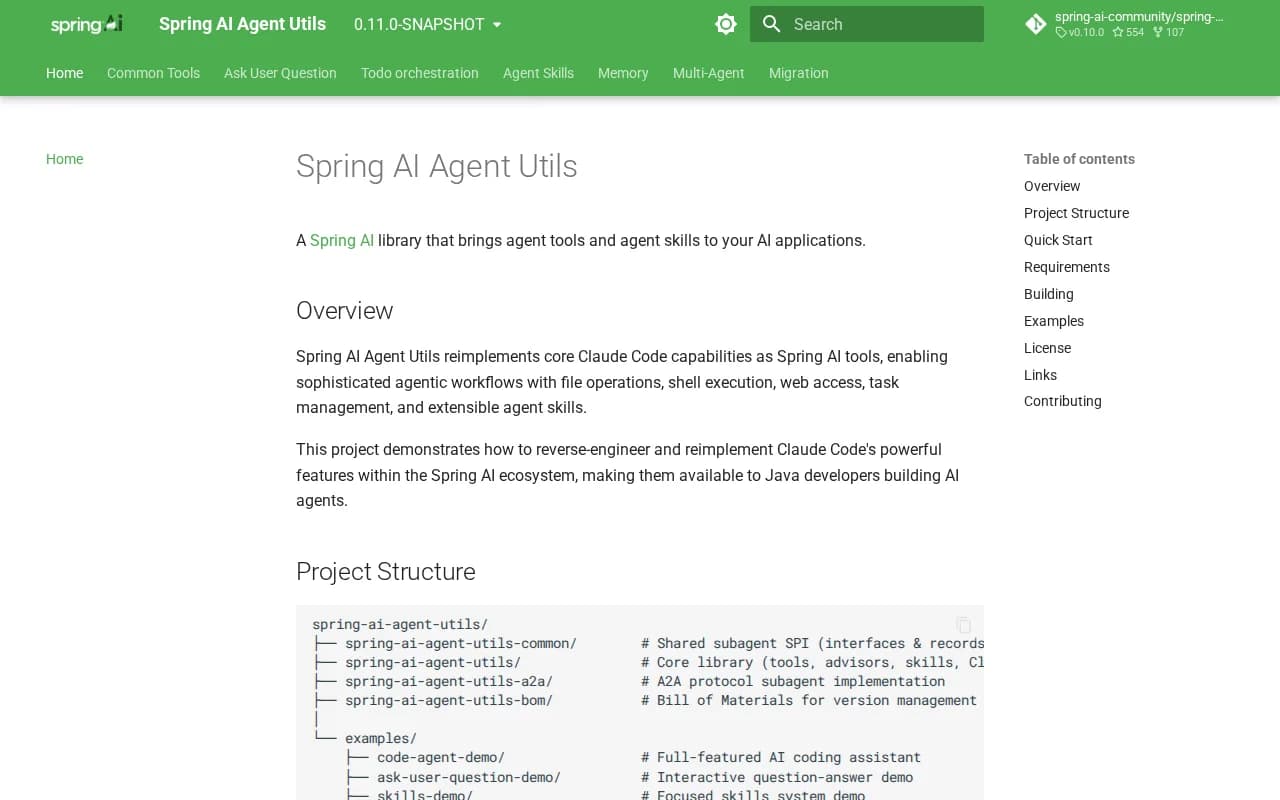Select the Agent Skills tab
The height and width of the screenshot is (800, 1280).
click(538, 73)
